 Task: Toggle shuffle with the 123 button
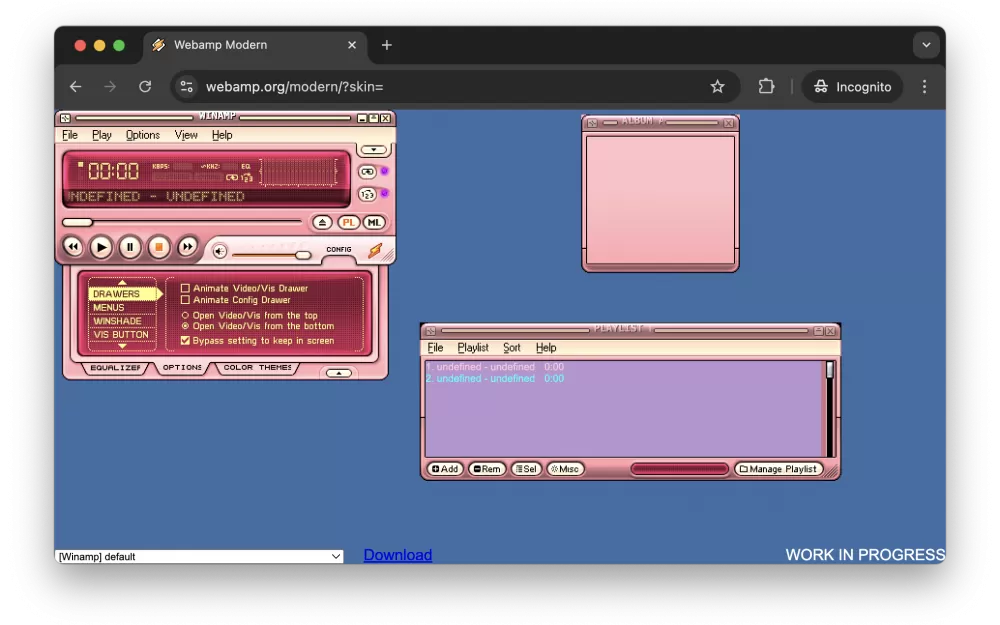coord(367,194)
